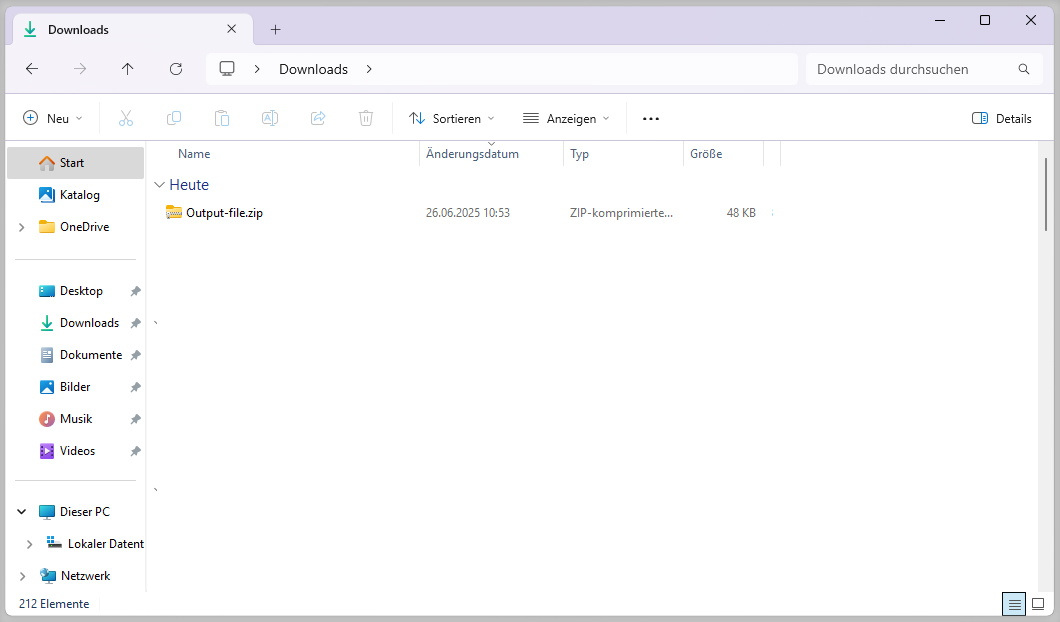Viewport: 1060px width, 622px height.
Task: Click the Cut scissors icon
Action: click(126, 118)
